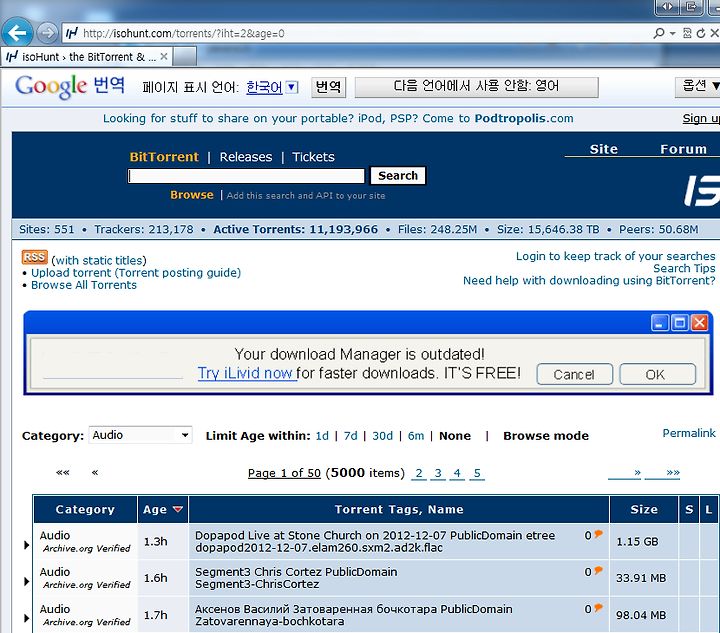The height and width of the screenshot is (633, 720).
Task: Maximize the fake download manager dialog
Action: pos(679,323)
